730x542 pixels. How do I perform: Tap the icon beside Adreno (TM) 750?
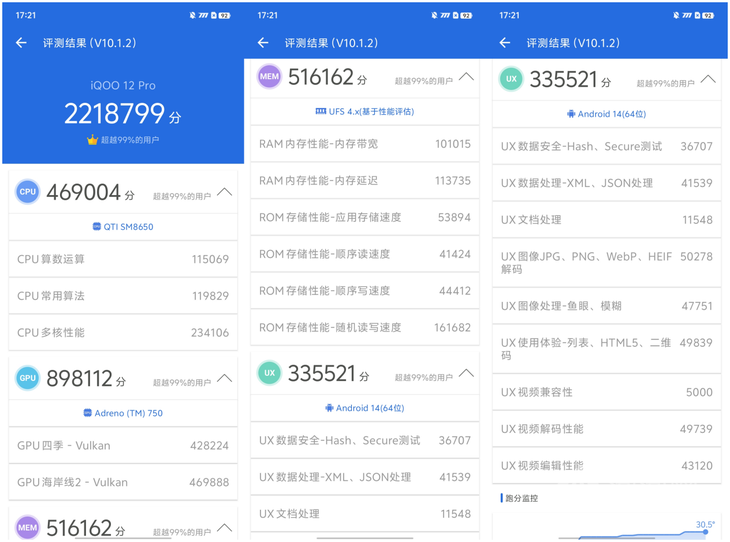click(88, 413)
